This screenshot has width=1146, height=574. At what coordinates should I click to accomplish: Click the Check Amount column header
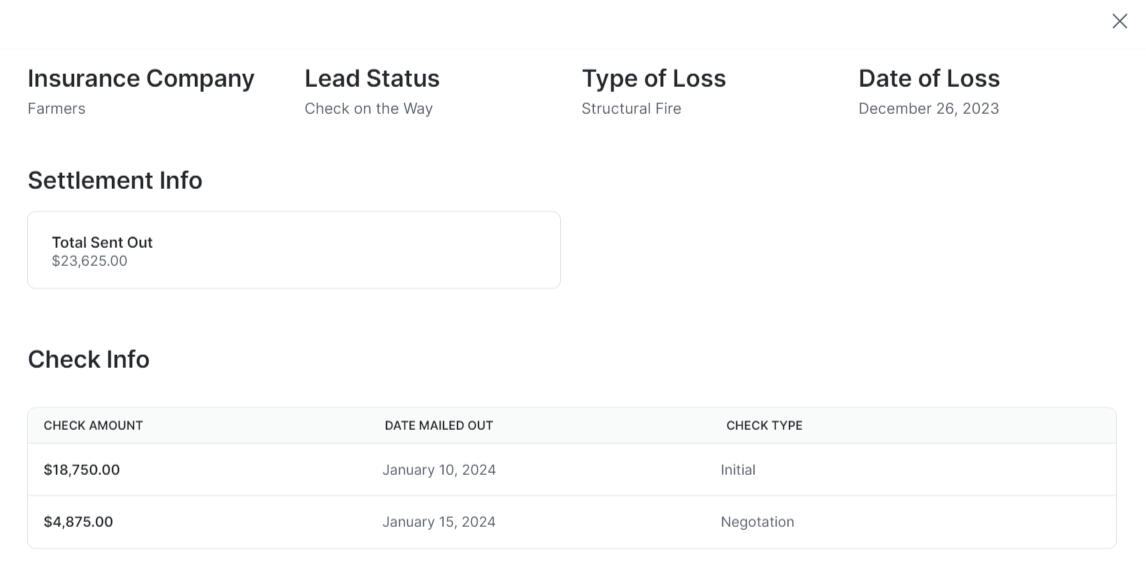point(93,425)
